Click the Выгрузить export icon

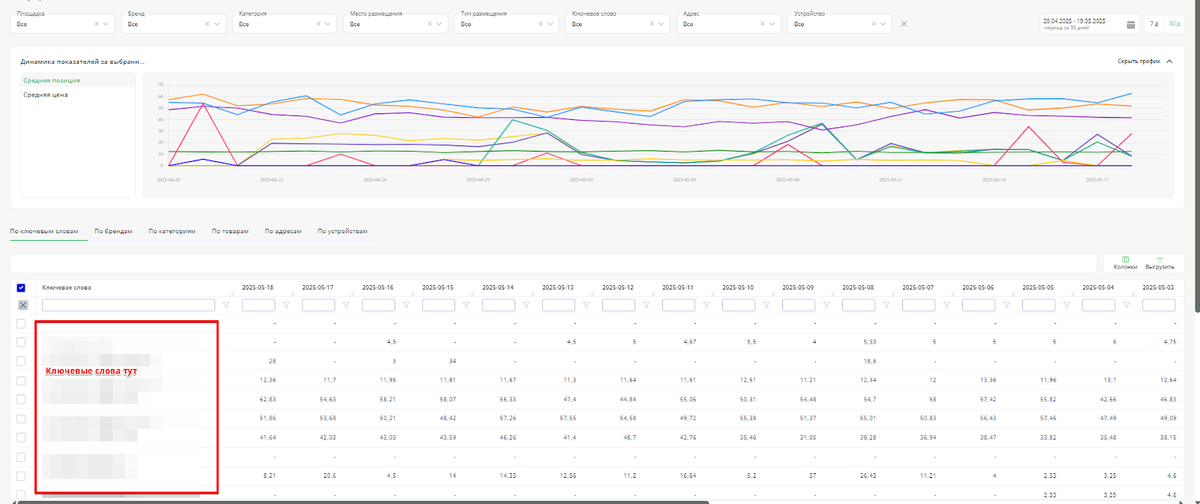coord(1158,259)
